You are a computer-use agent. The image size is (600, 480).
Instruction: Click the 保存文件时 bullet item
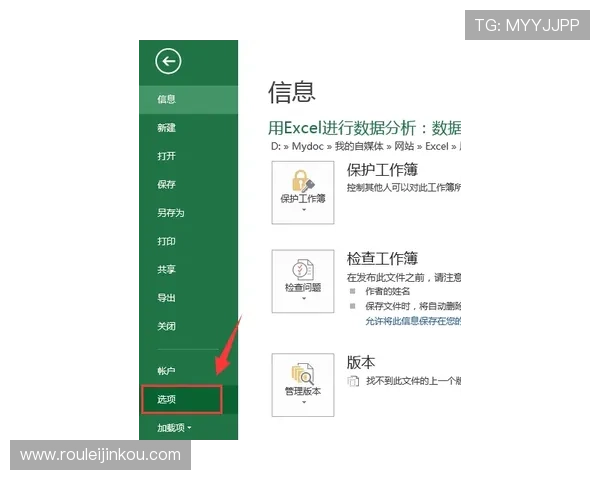(413, 306)
